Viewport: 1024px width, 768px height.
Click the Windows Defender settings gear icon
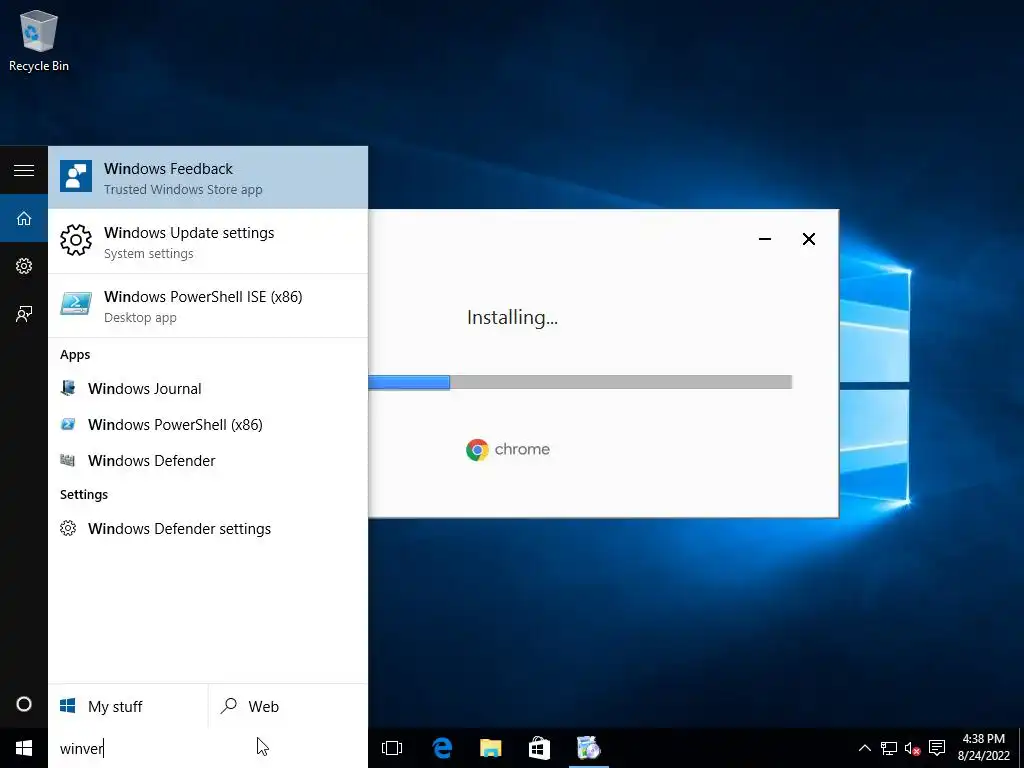[x=68, y=528]
